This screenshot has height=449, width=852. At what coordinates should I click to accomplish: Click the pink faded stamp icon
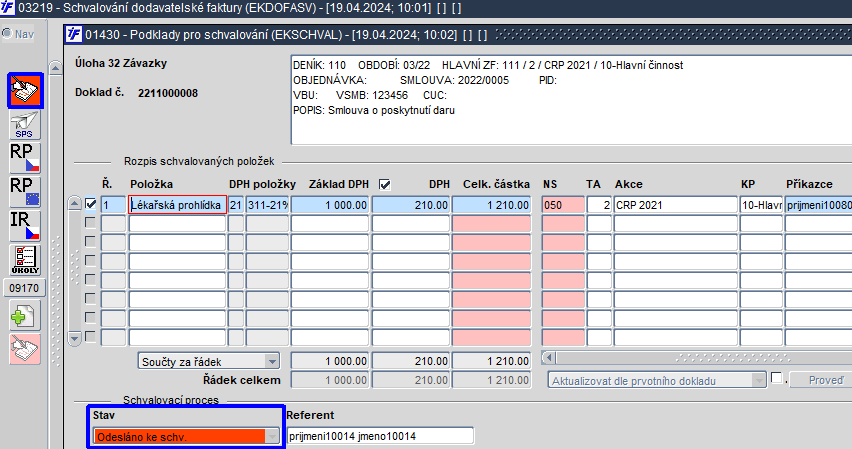(25, 349)
